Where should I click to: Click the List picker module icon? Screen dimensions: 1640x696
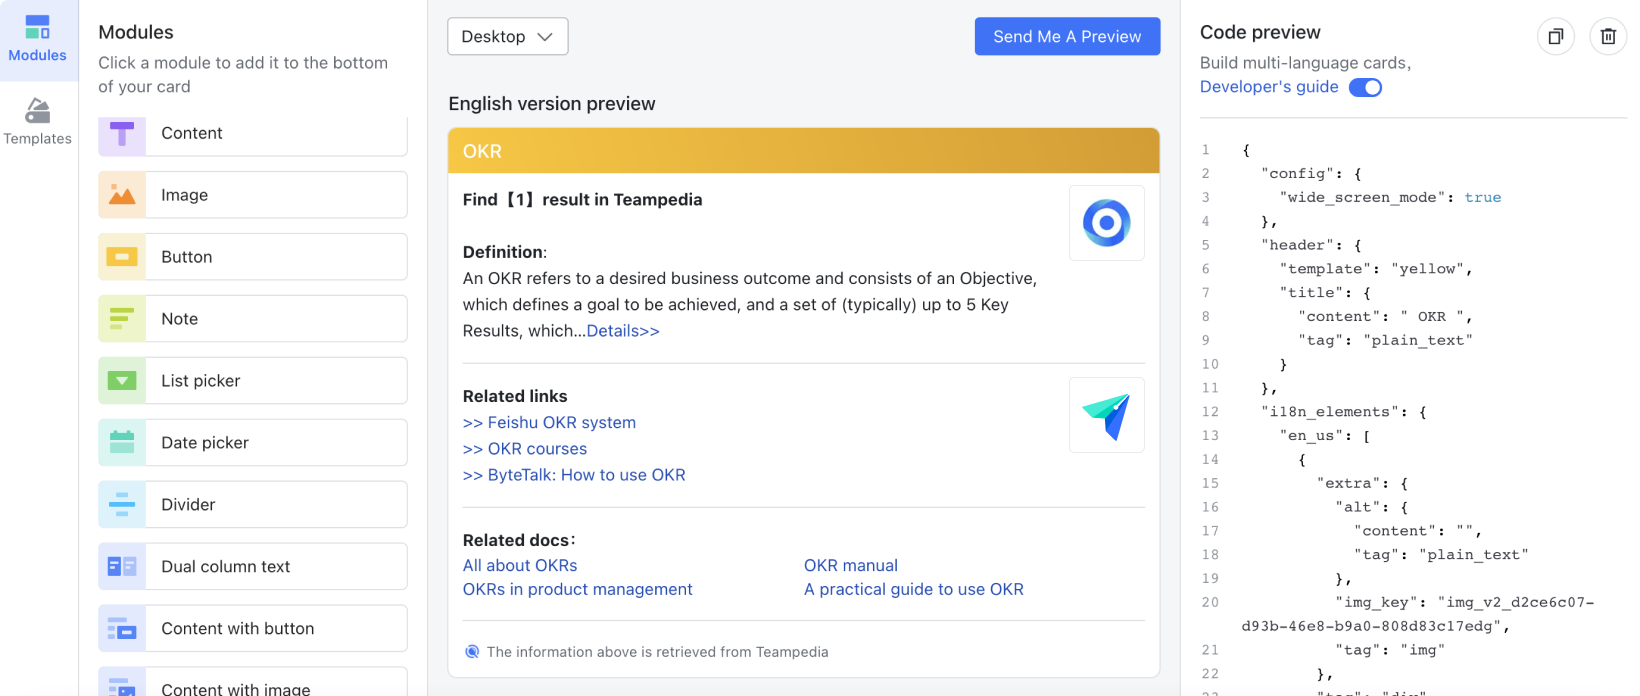pos(122,381)
